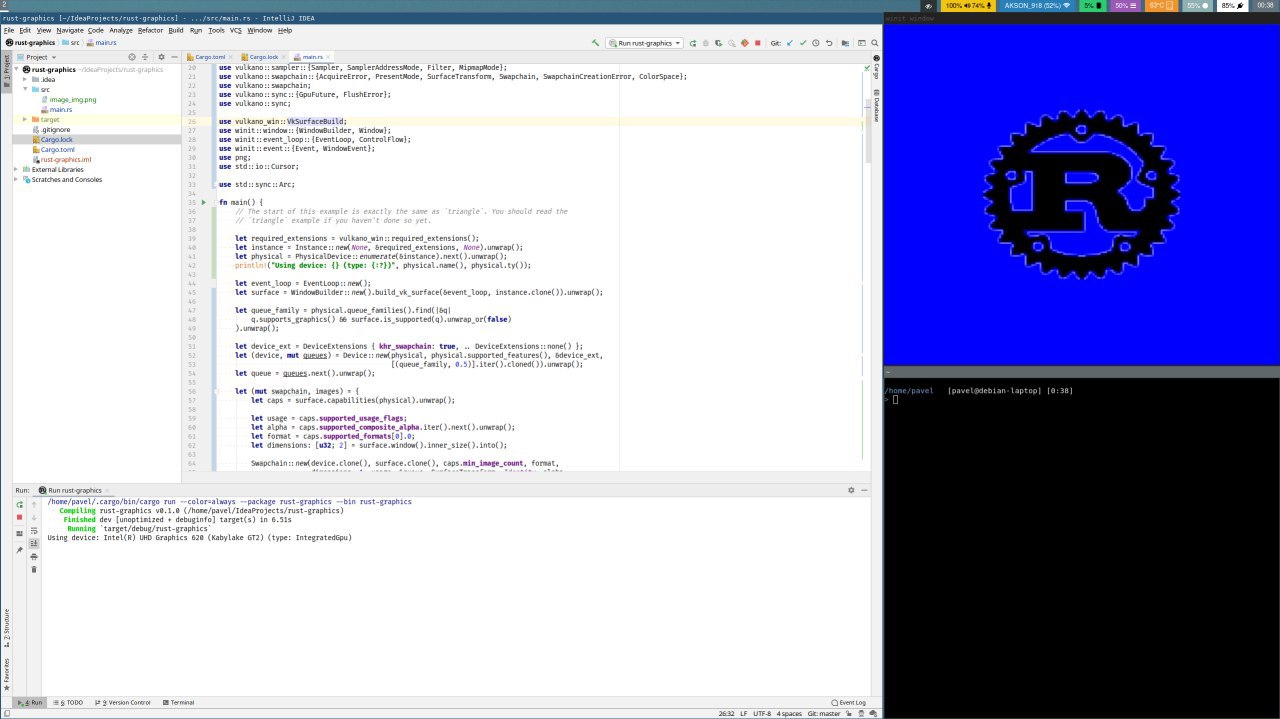Image resolution: width=1280 pixels, height=719 pixels.
Task: Revert changes with the Git rollback icon
Action: click(x=829, y=43)
